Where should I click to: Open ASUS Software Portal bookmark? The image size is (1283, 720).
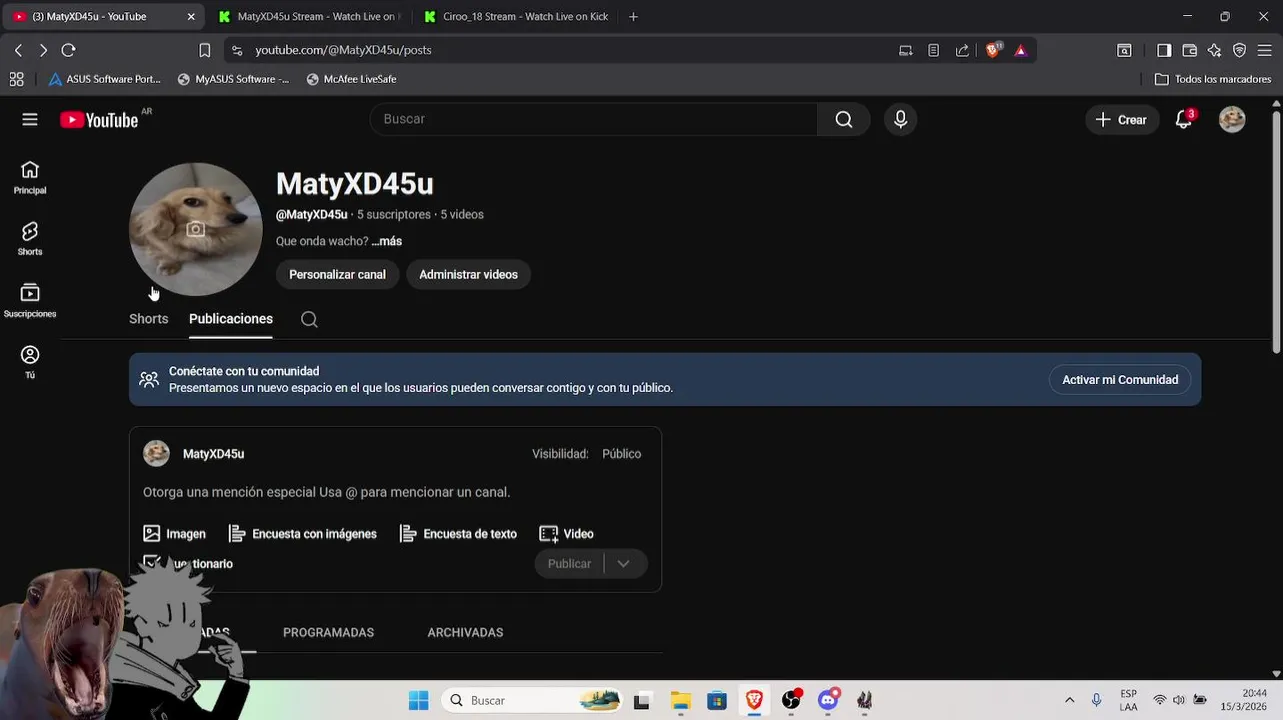coord(105,79)
